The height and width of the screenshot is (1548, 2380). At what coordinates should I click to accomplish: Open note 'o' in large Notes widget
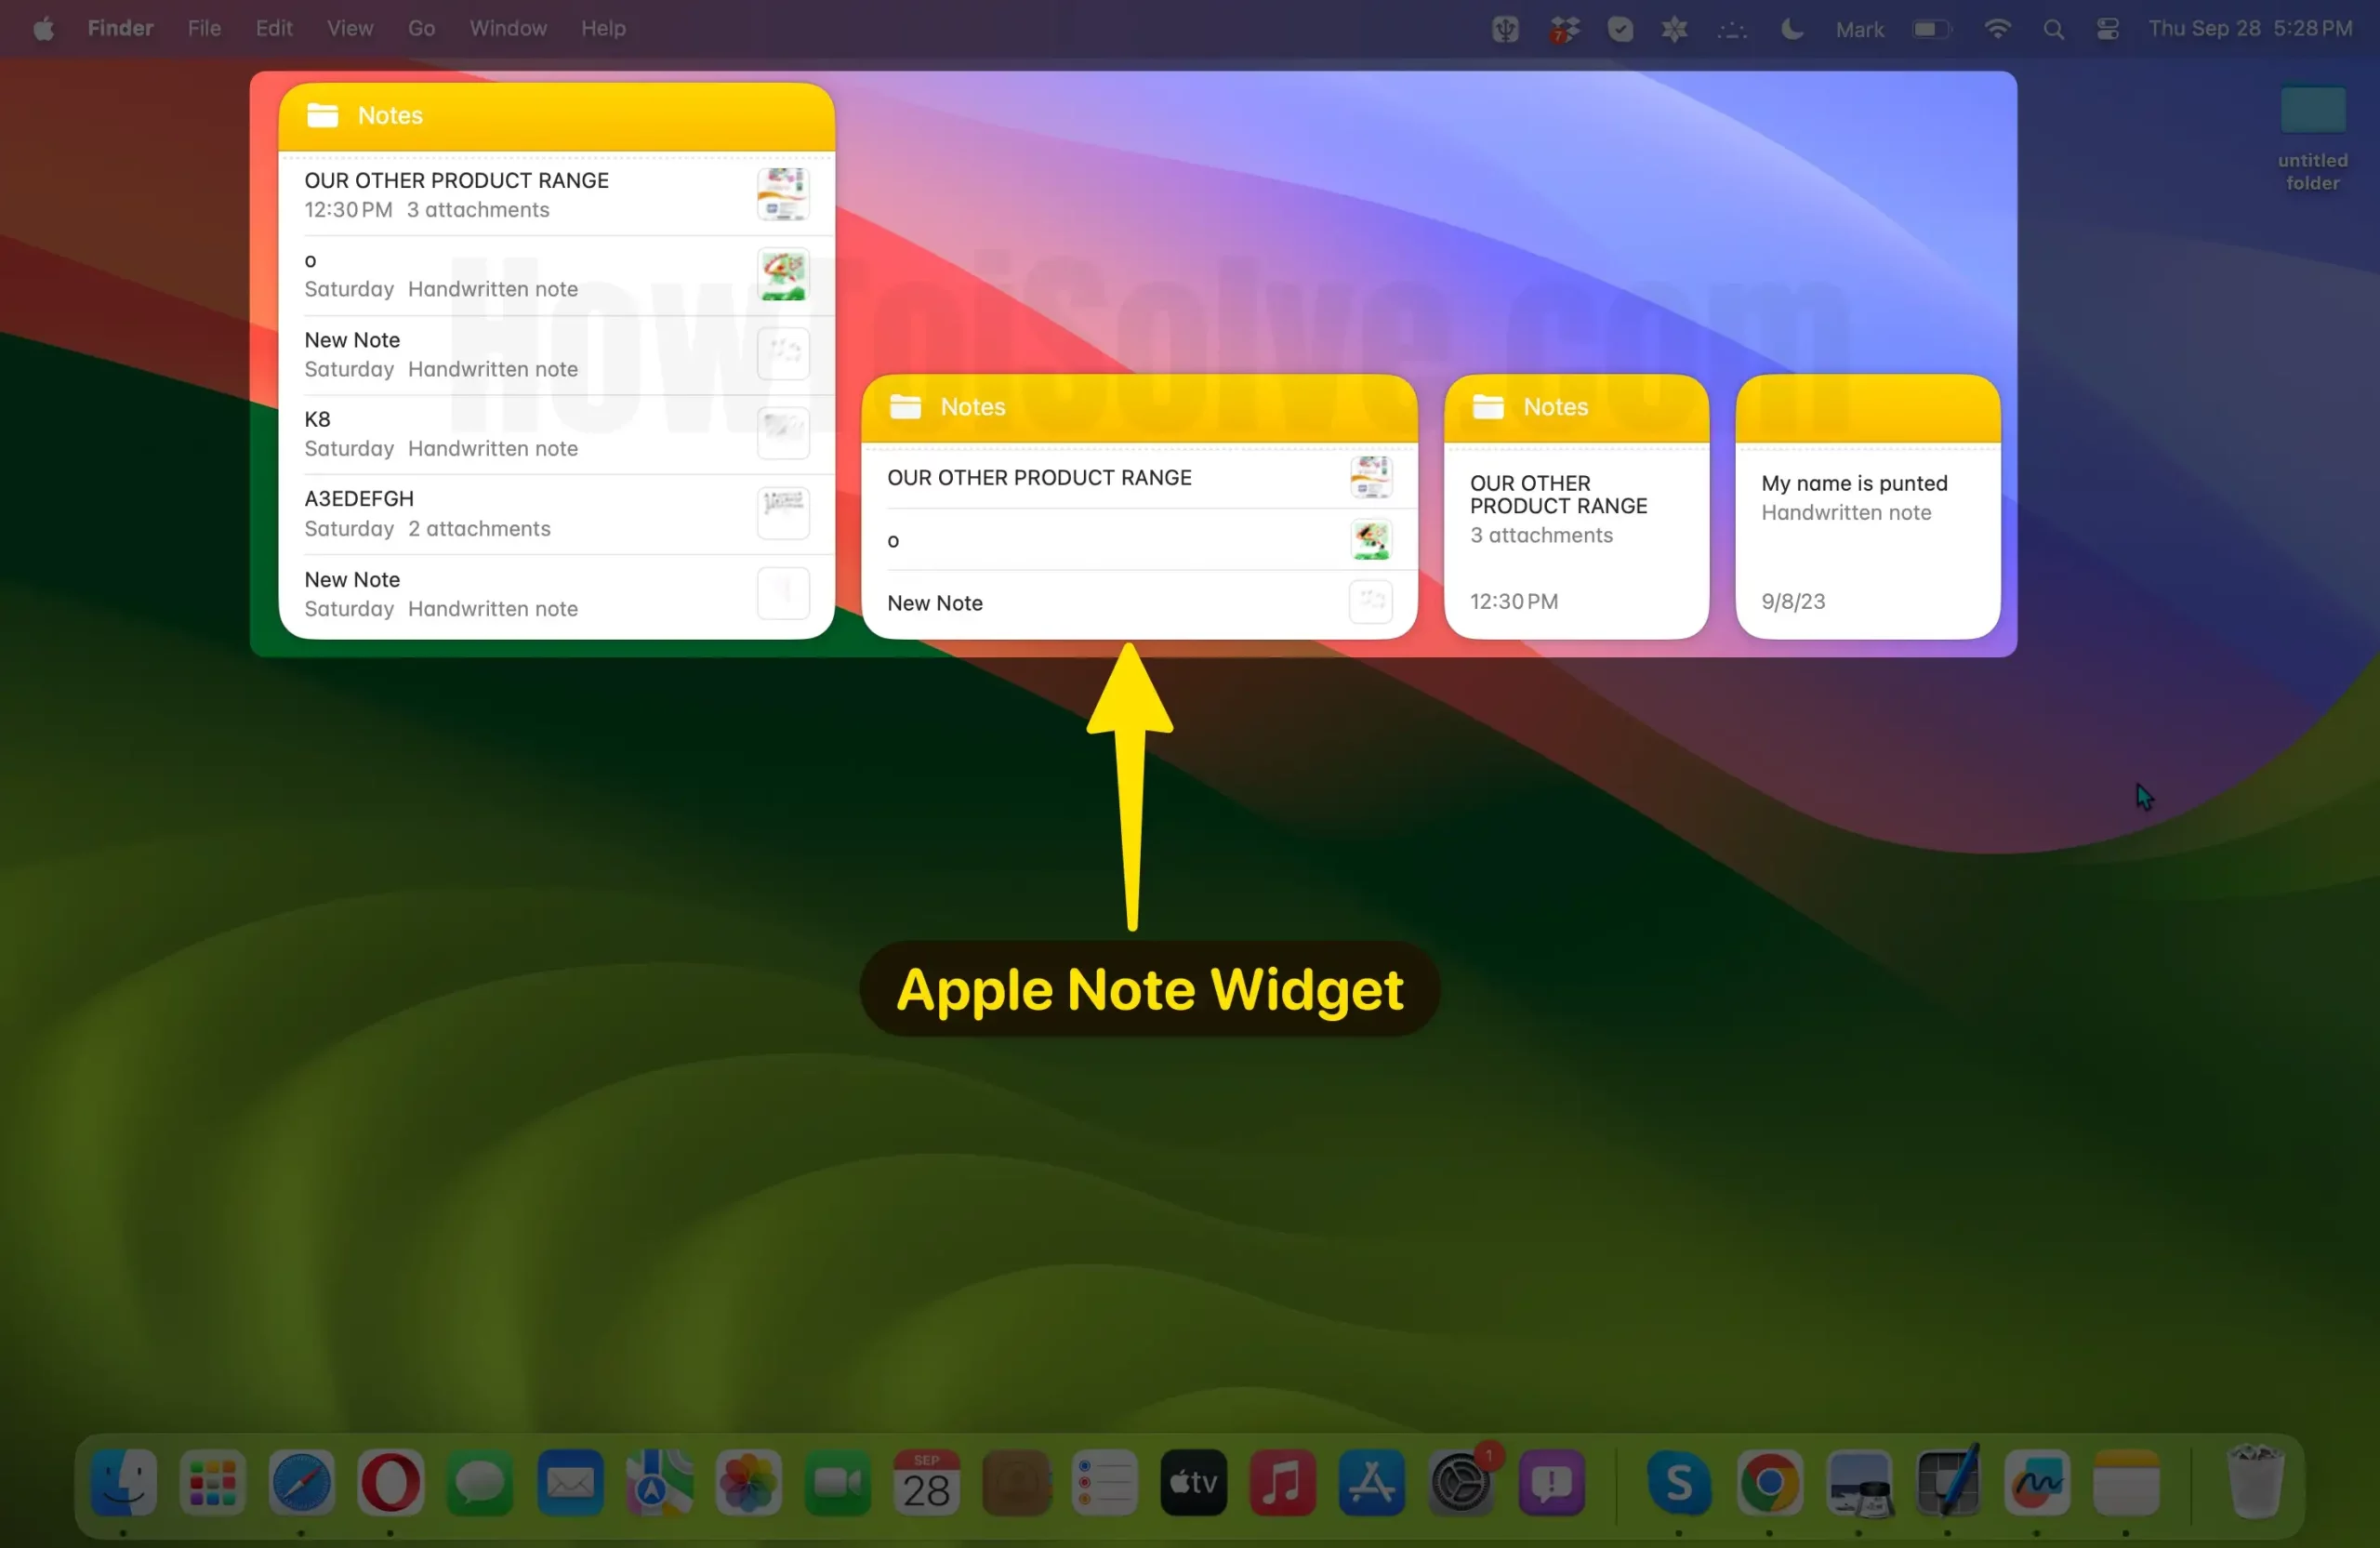tap(556, 275)
